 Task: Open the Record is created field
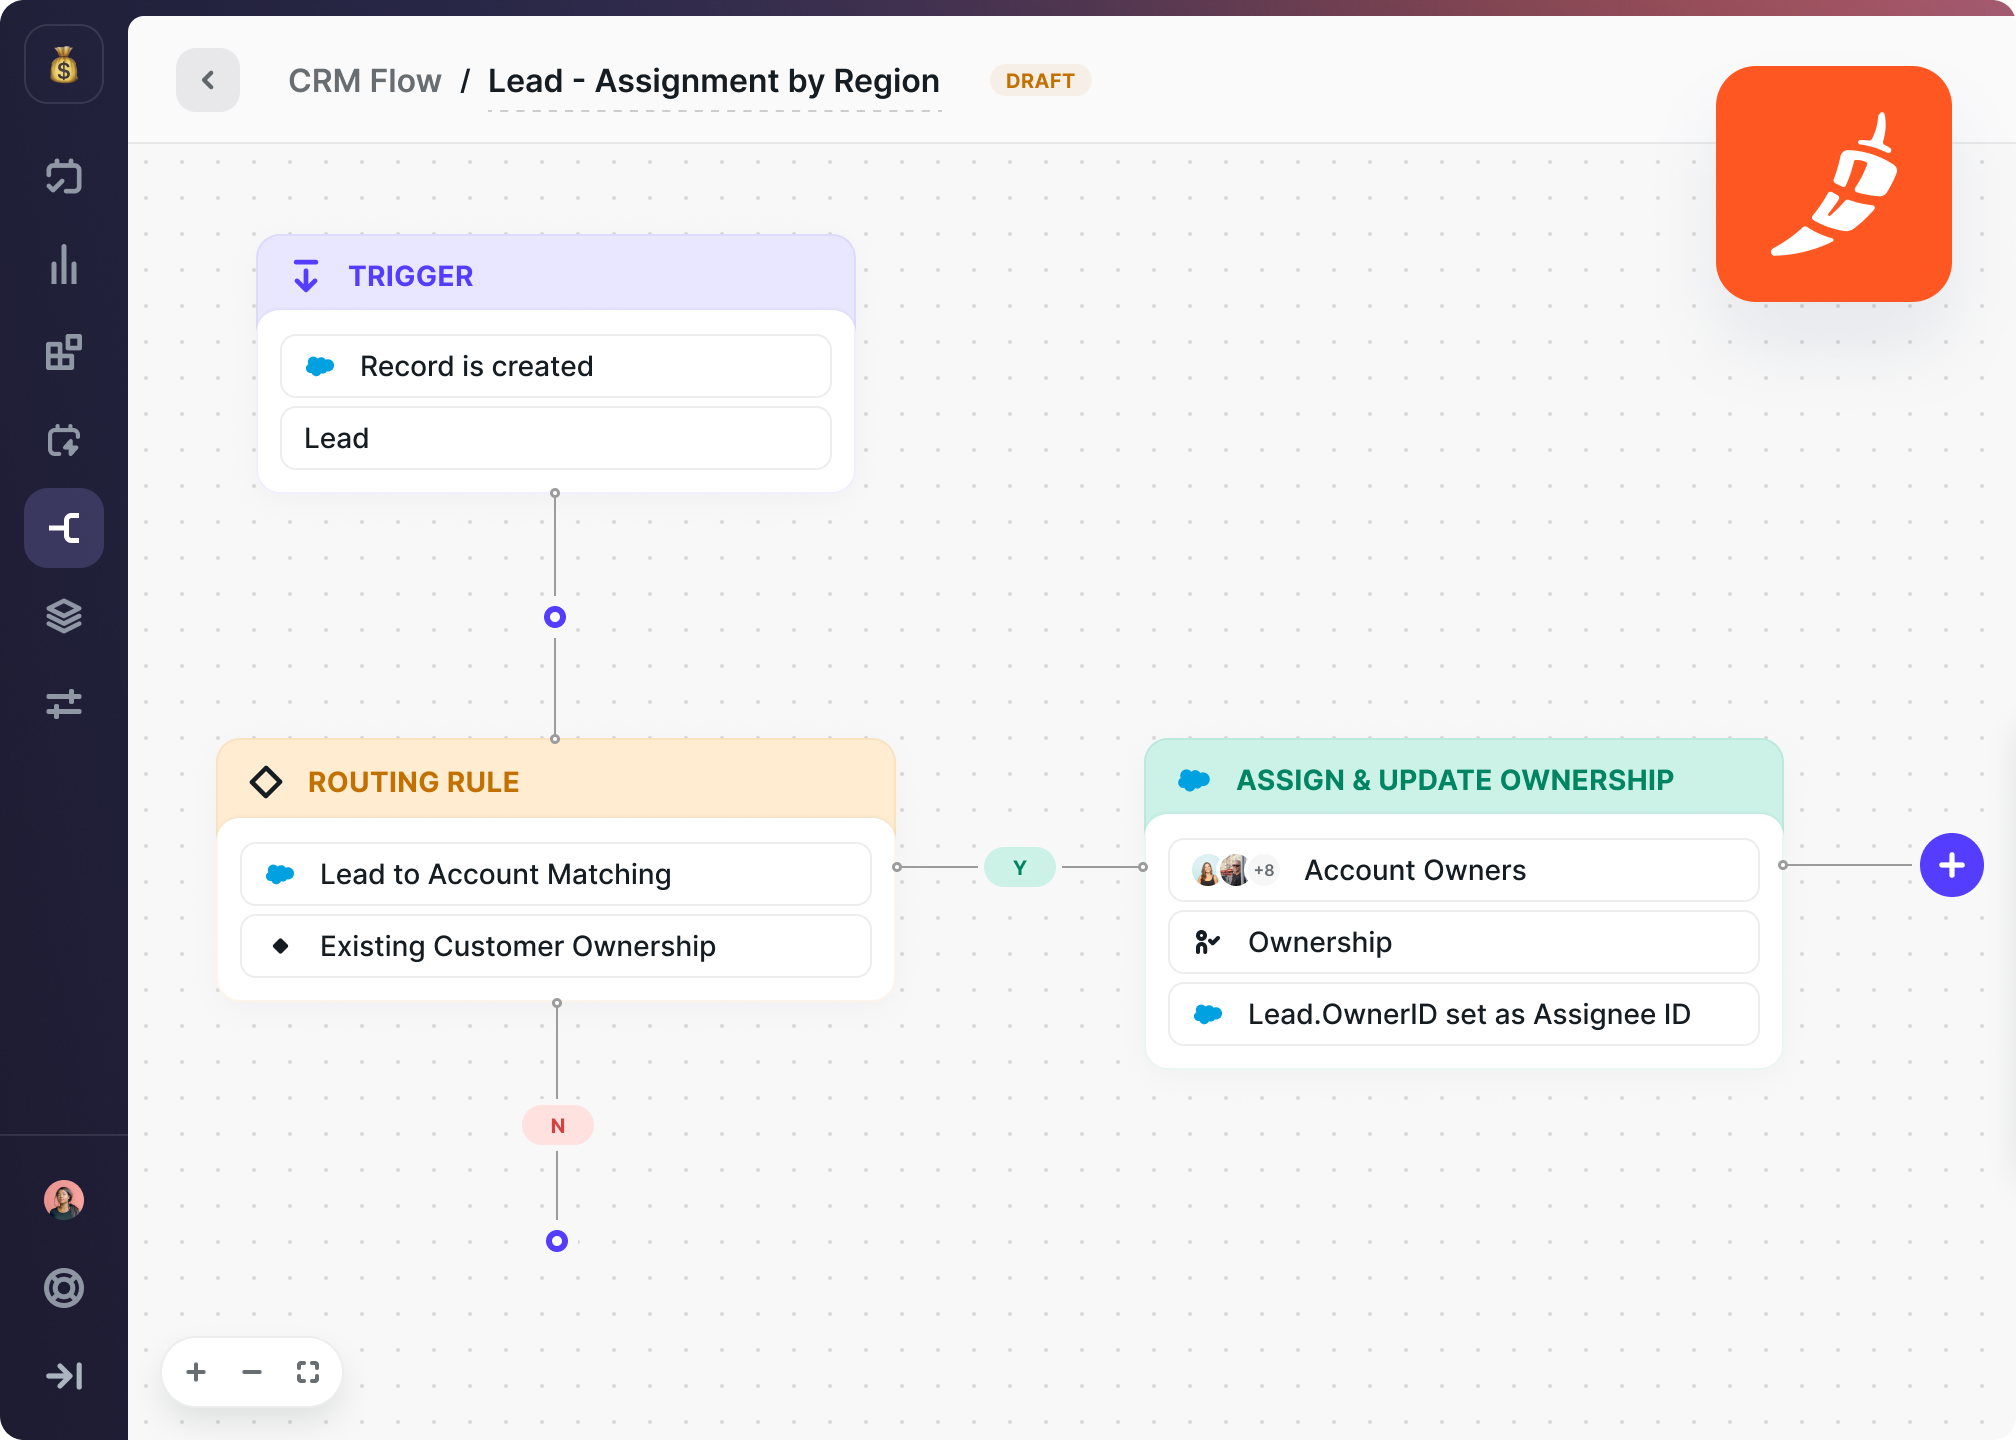556,366
